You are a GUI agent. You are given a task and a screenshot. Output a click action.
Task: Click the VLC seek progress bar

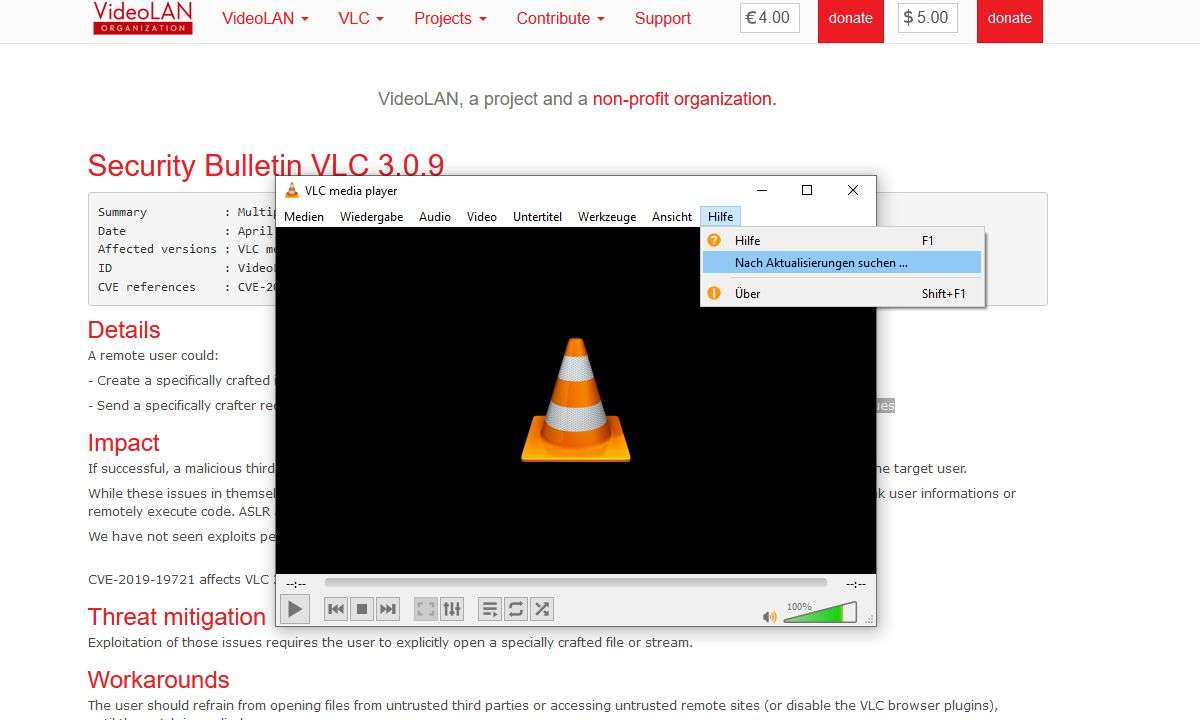point(575,582)
